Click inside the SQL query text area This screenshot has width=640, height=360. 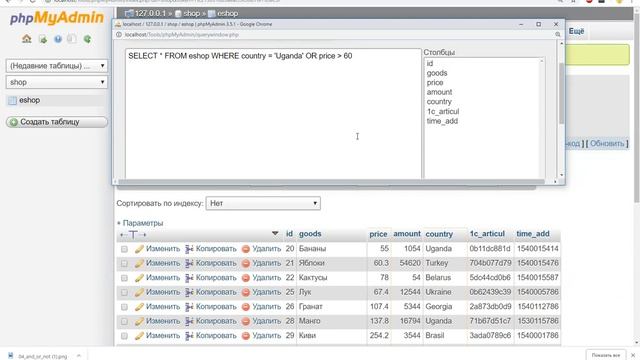pyautogui.click(x=273, y=113)
